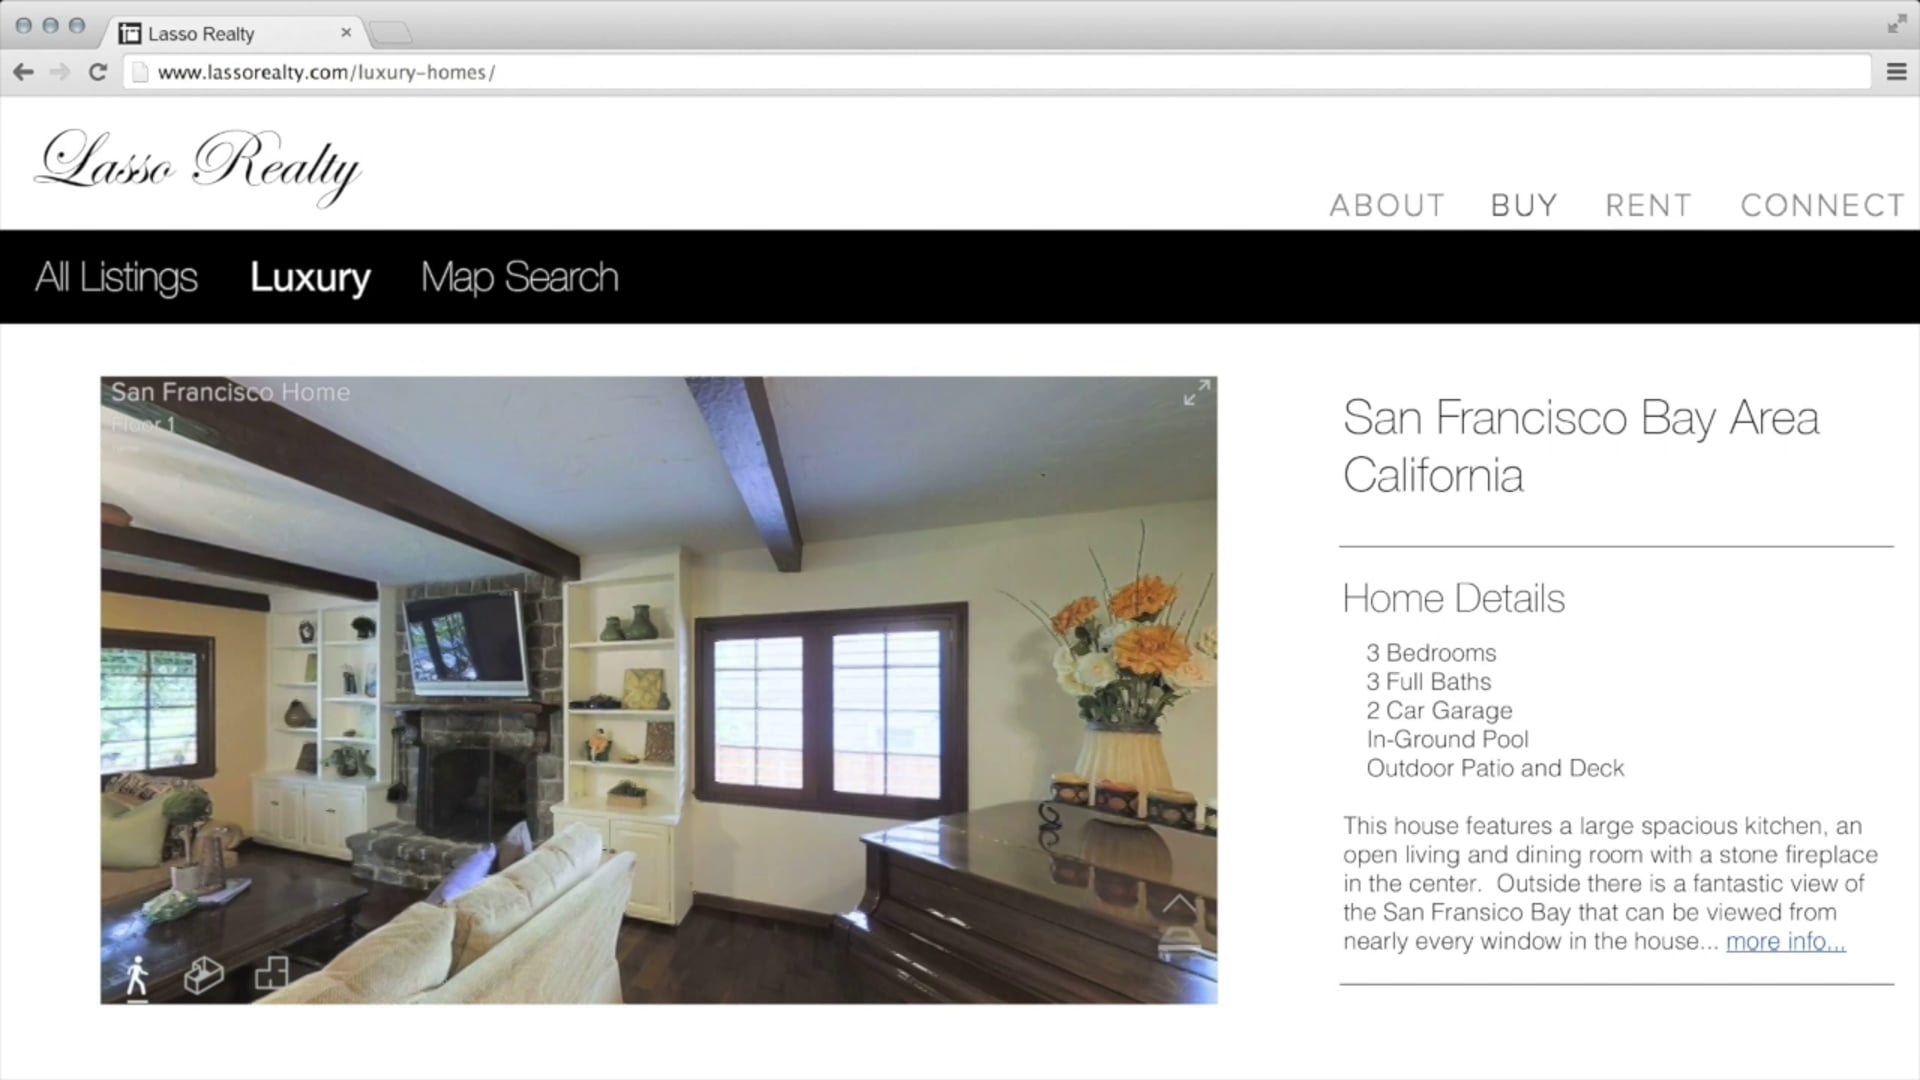Close the Lasso Realty tab

click(346, 33)
